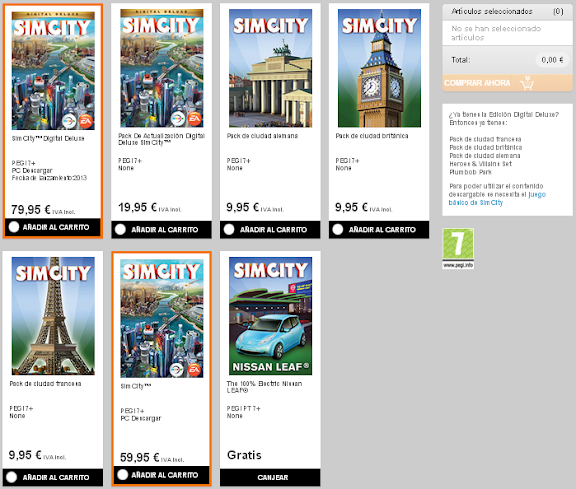Select radio button for Pack de ciudad alemana
The width and height of the screenshot is (576, 489).
click(x=229, y=229)
